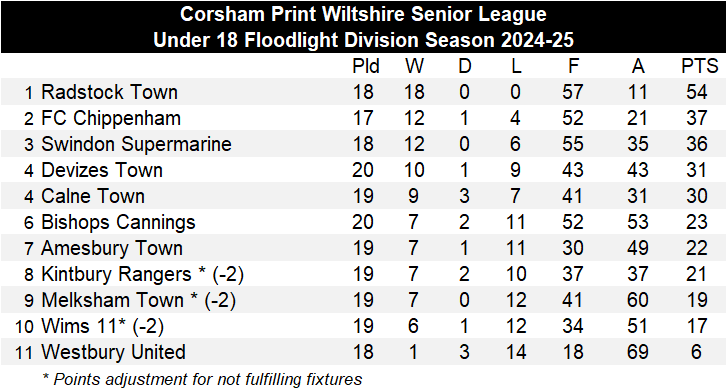Select the Wims 11* (-2) entry
The image size is (726, 391).
102,326
